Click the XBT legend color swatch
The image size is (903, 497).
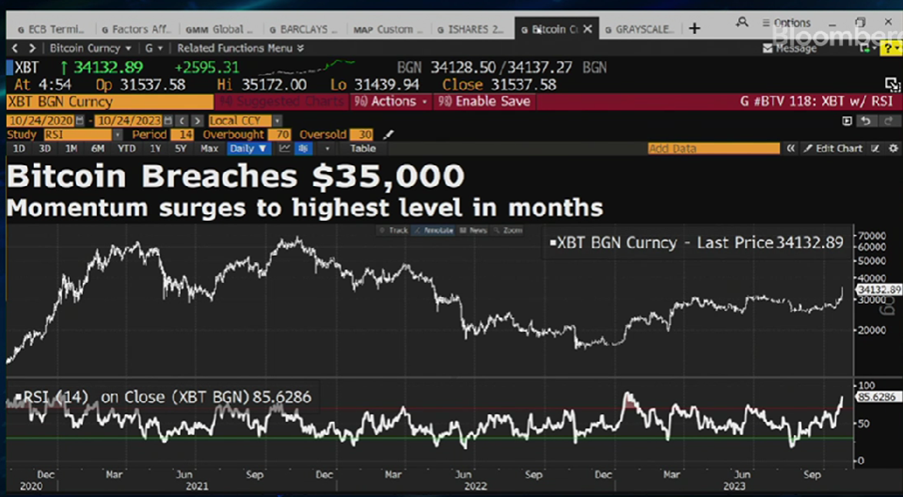pyautogui.click(x=553, y=241)
